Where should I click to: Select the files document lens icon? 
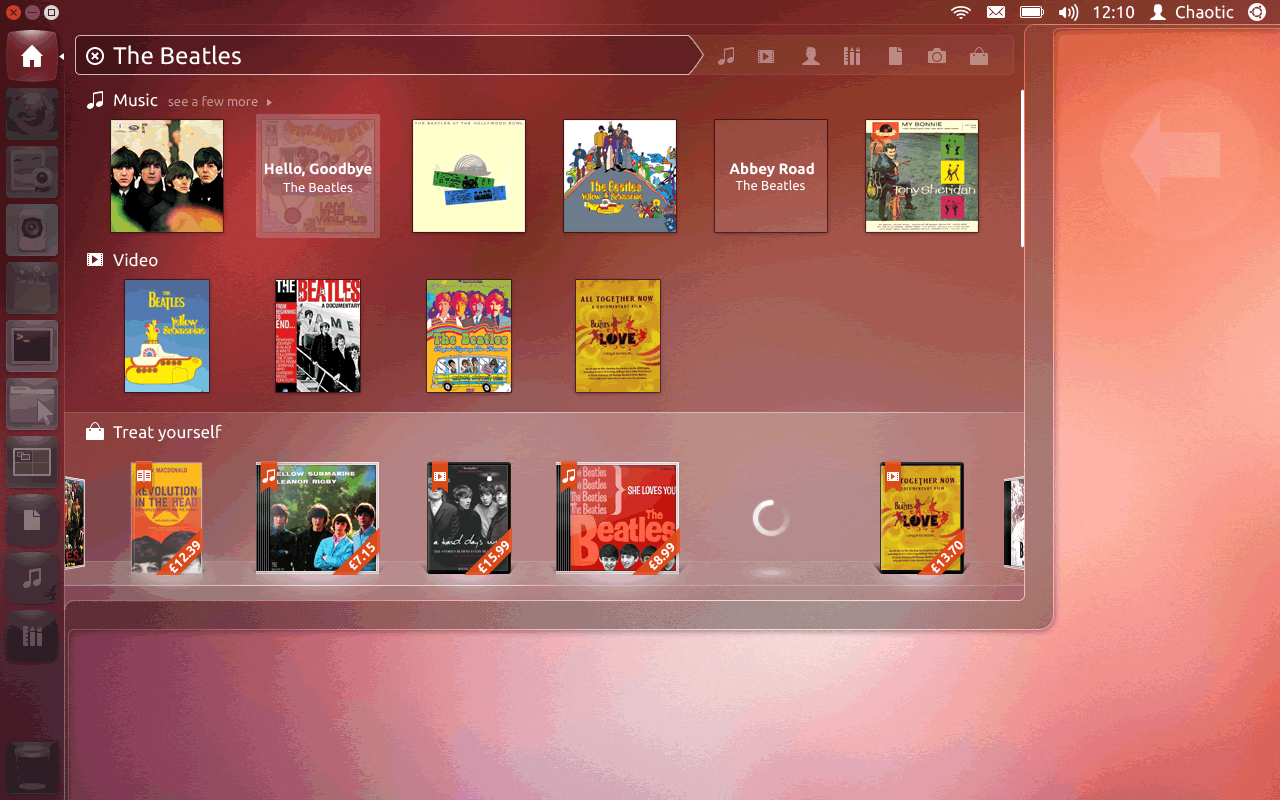896,56
